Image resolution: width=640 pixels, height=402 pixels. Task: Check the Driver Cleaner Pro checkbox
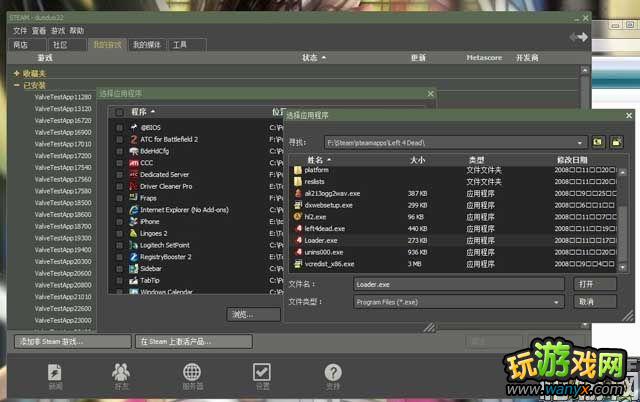click(x=119, y=187)
